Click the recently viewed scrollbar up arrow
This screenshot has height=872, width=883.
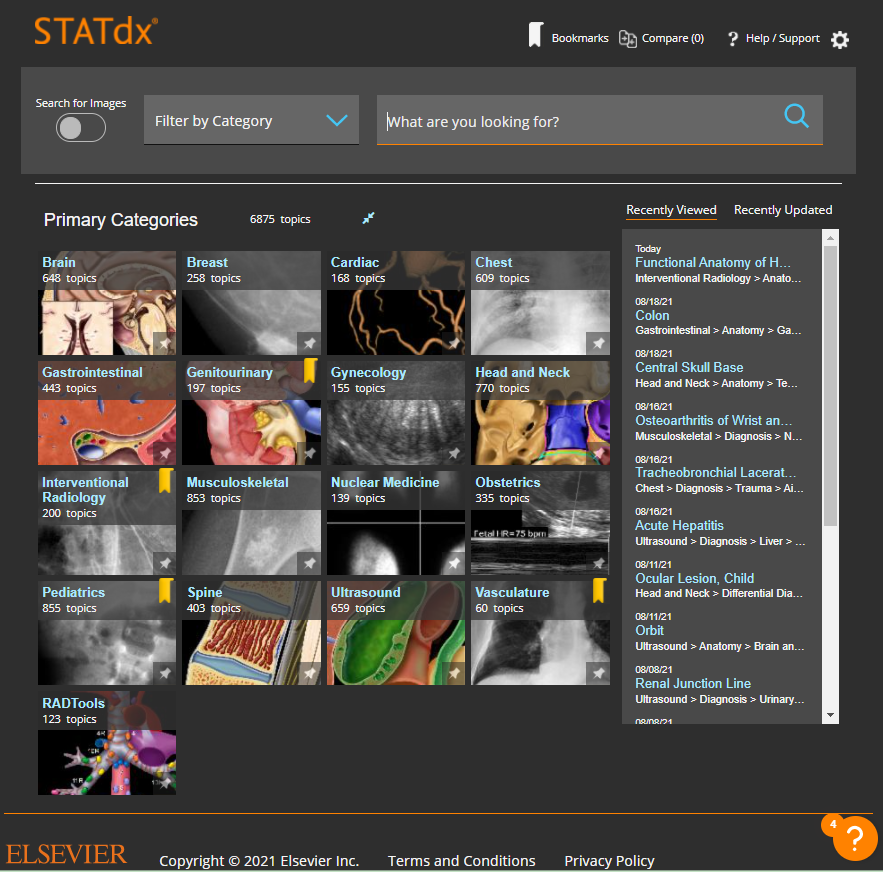830,238
